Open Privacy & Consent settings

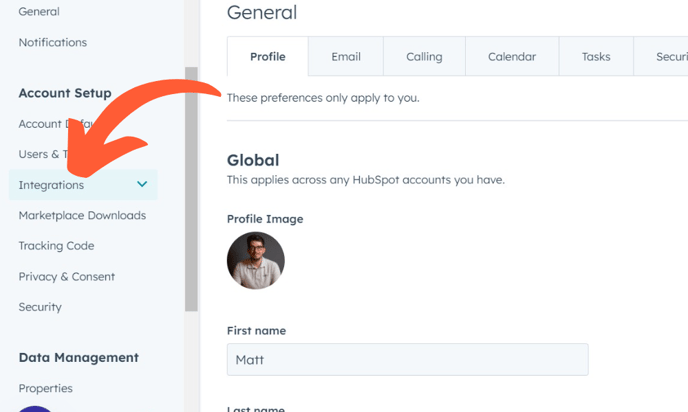[66, 276]
